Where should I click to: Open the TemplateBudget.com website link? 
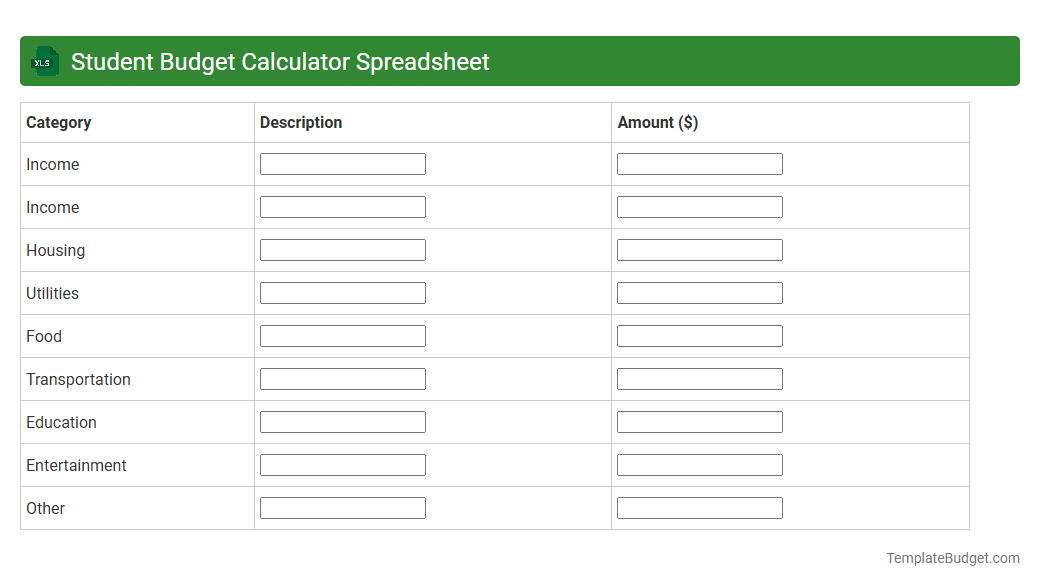click(952, 556)
